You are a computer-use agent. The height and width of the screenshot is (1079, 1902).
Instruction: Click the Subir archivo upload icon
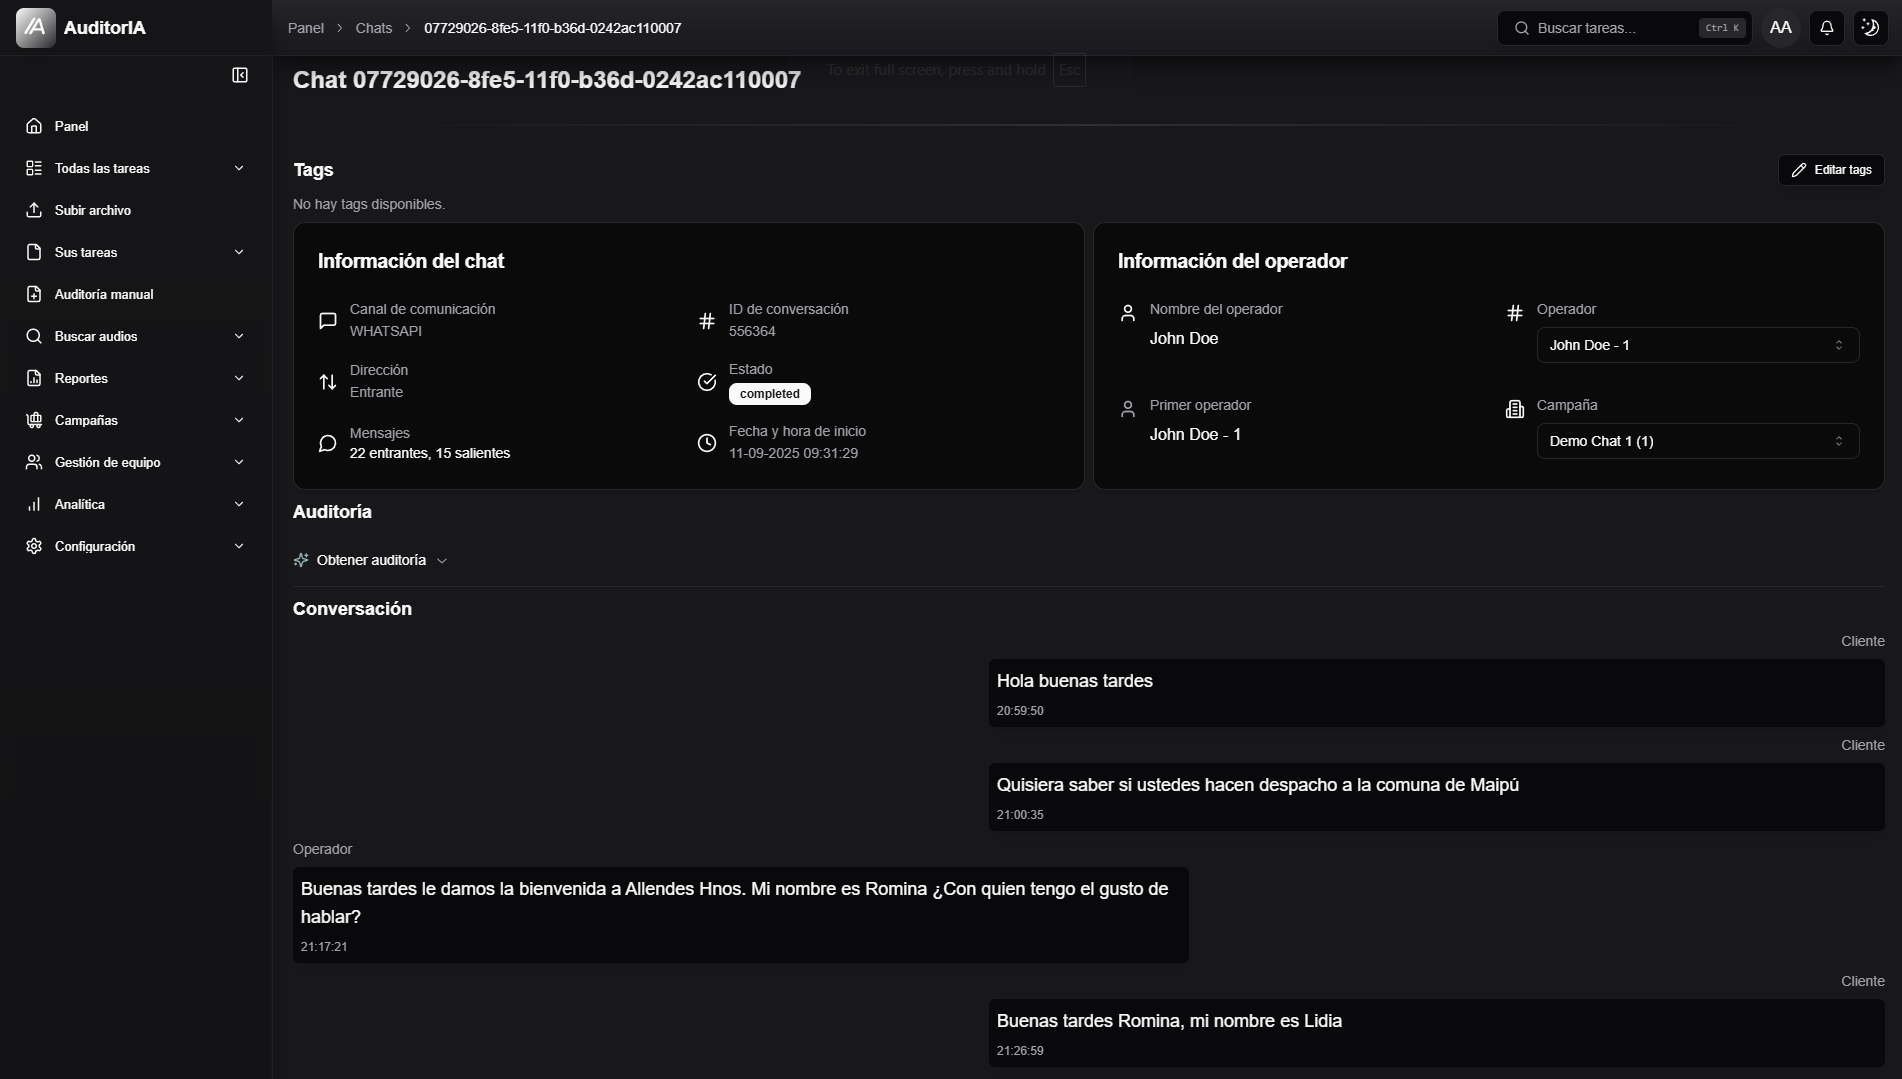tap(34, 210)
